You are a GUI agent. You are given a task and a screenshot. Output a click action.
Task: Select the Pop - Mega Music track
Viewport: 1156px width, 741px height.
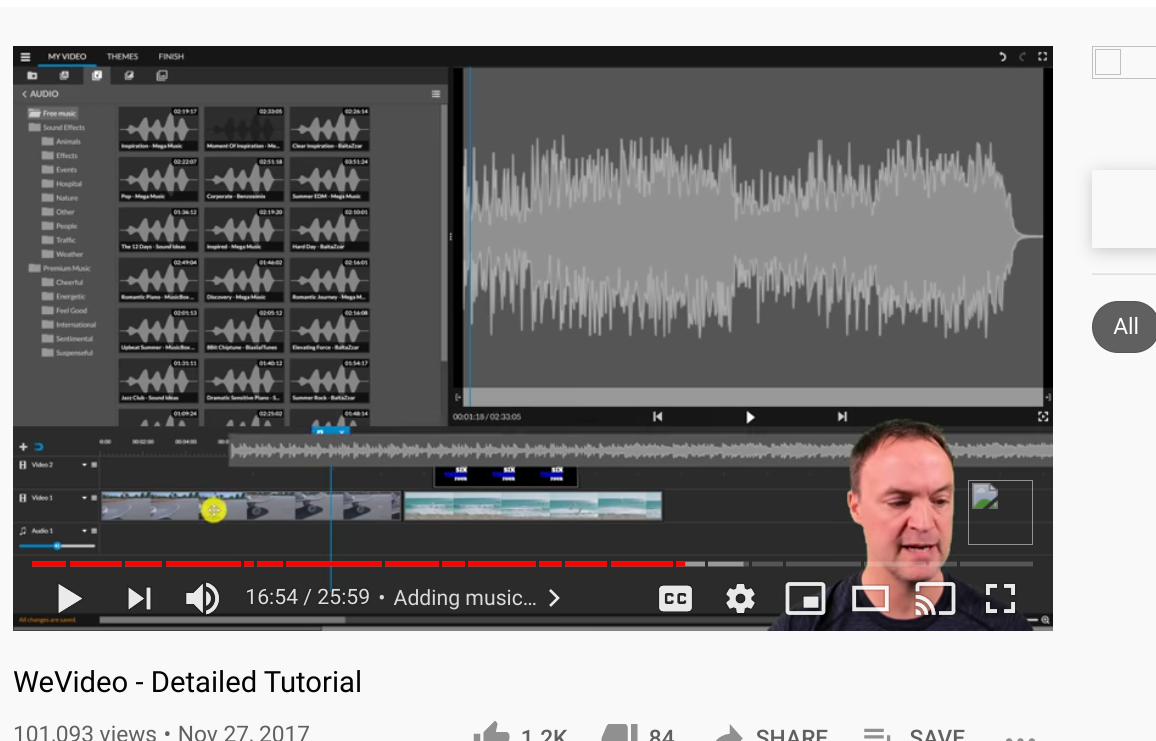(159, 179)
